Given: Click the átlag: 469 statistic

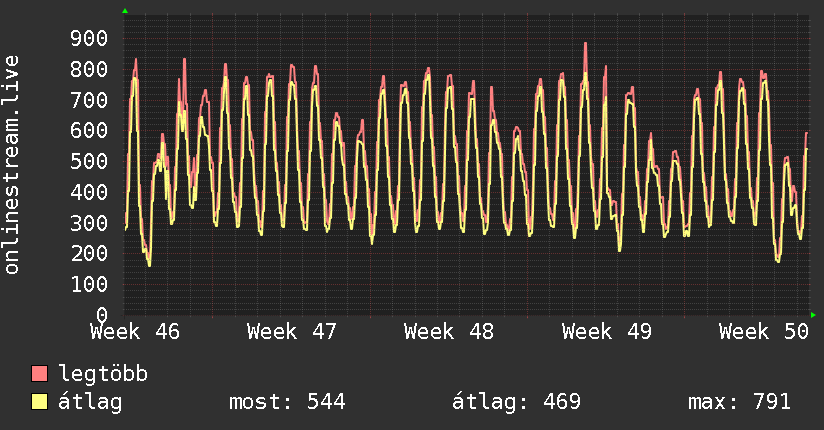Looking at the screenshot, I should [517, 402].
